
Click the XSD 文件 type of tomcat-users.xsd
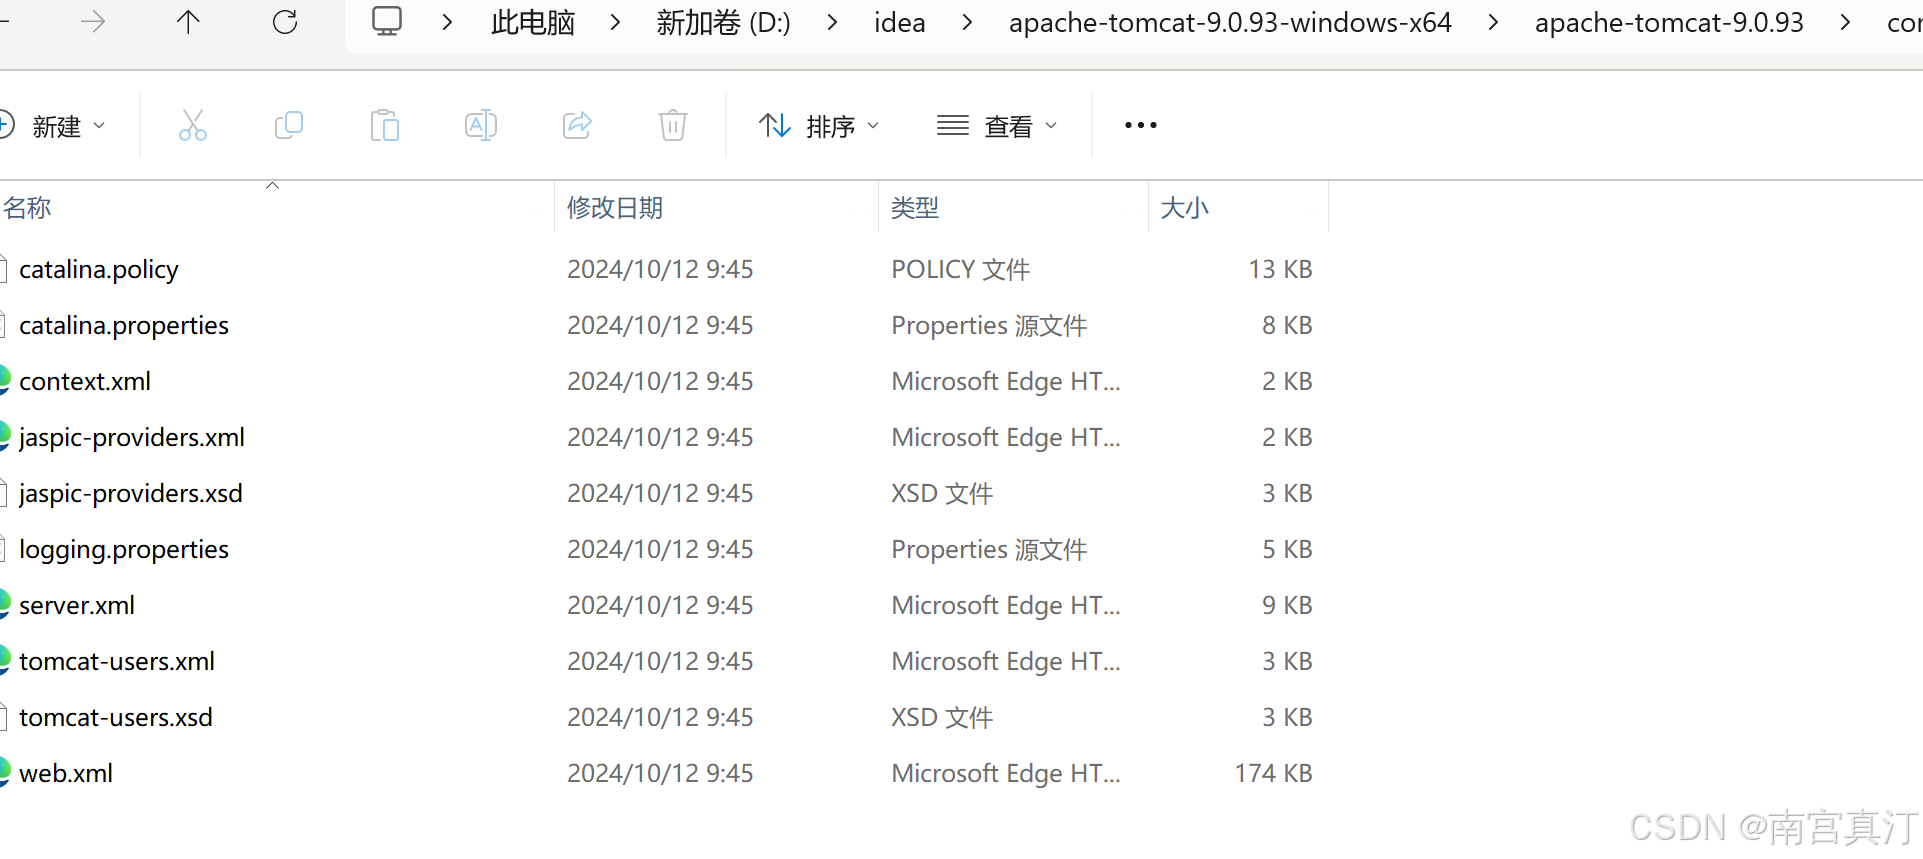coord(942,717)
